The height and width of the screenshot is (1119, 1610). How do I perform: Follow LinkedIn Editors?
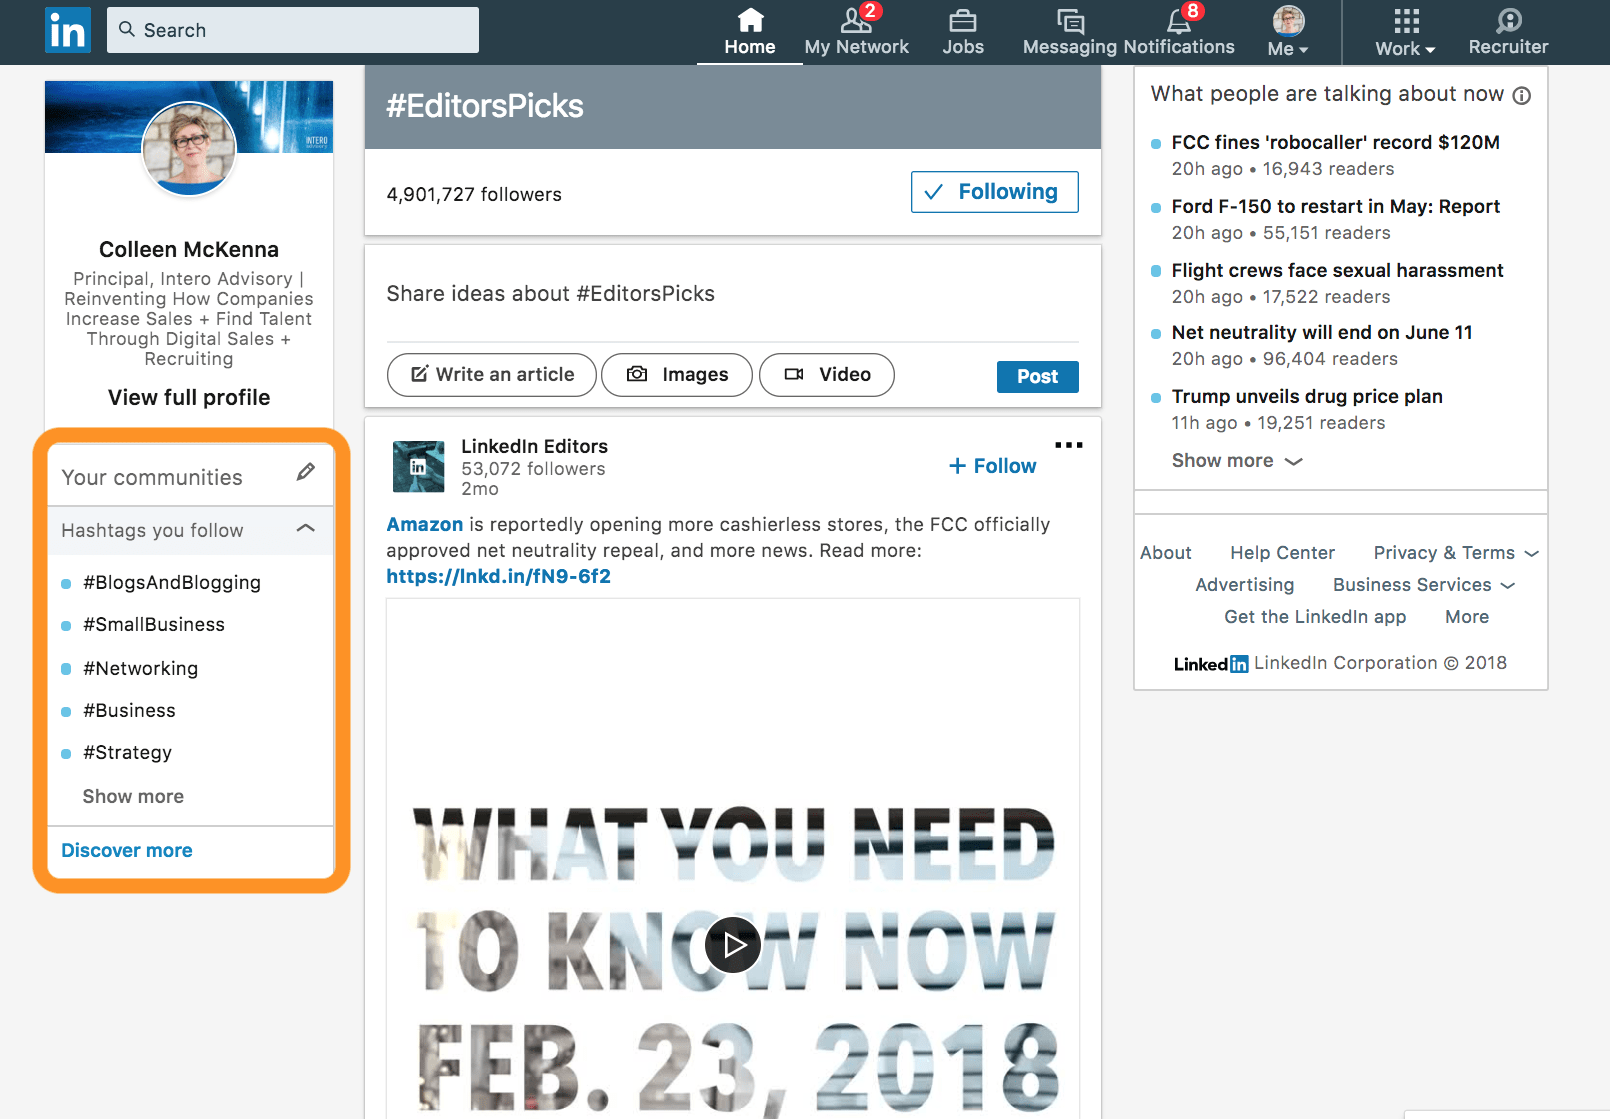(992, 466)
